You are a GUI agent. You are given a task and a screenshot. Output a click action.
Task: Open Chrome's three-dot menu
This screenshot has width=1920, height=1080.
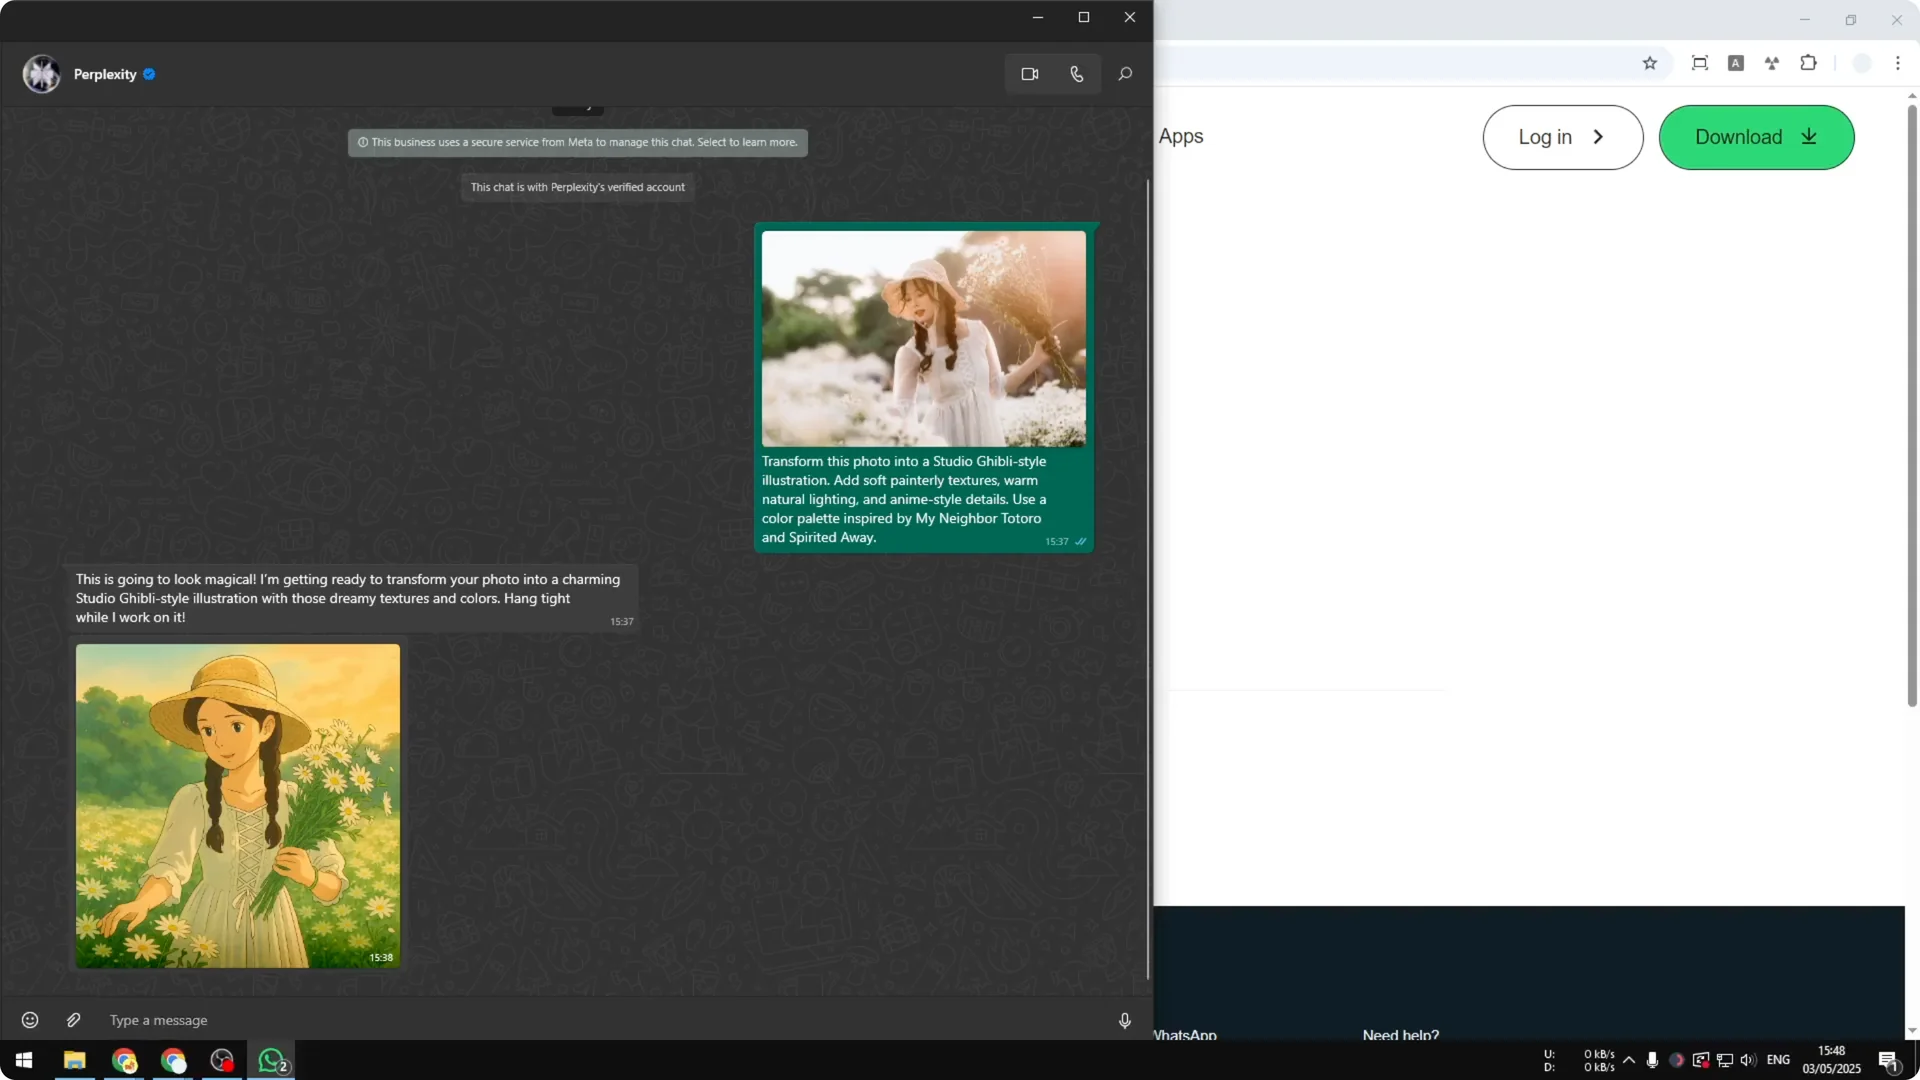[x=1897, y=63]
